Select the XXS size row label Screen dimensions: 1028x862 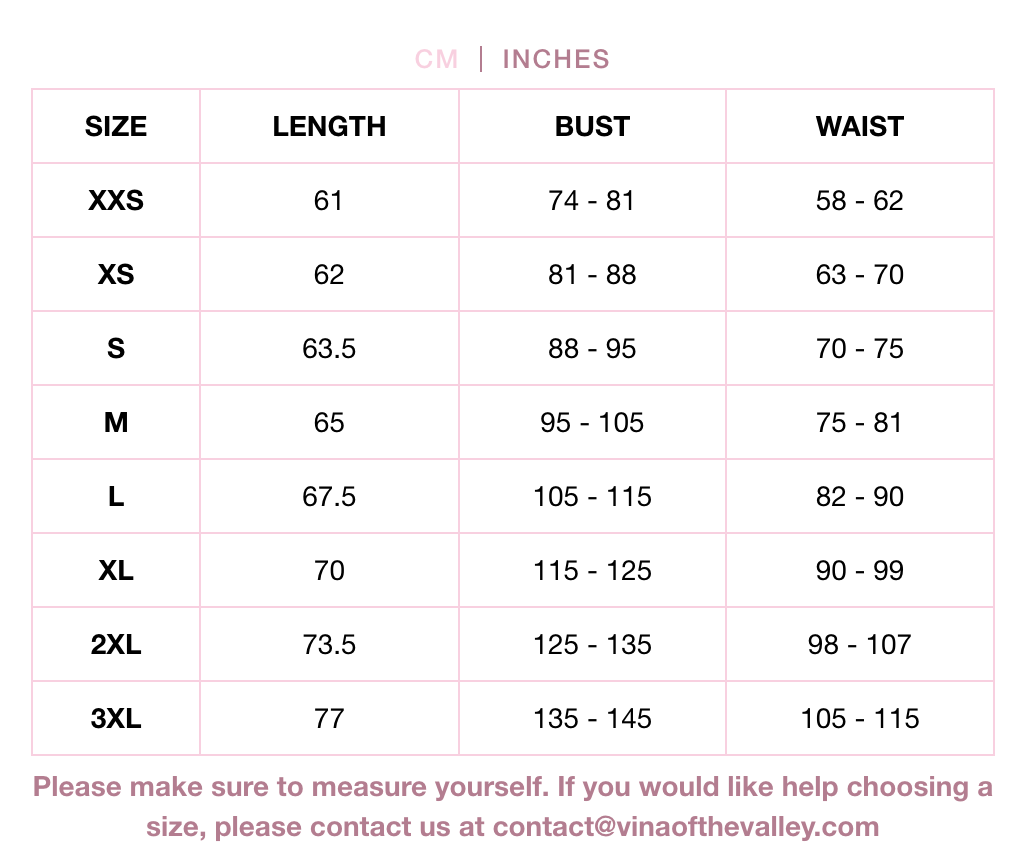point(116,201)
